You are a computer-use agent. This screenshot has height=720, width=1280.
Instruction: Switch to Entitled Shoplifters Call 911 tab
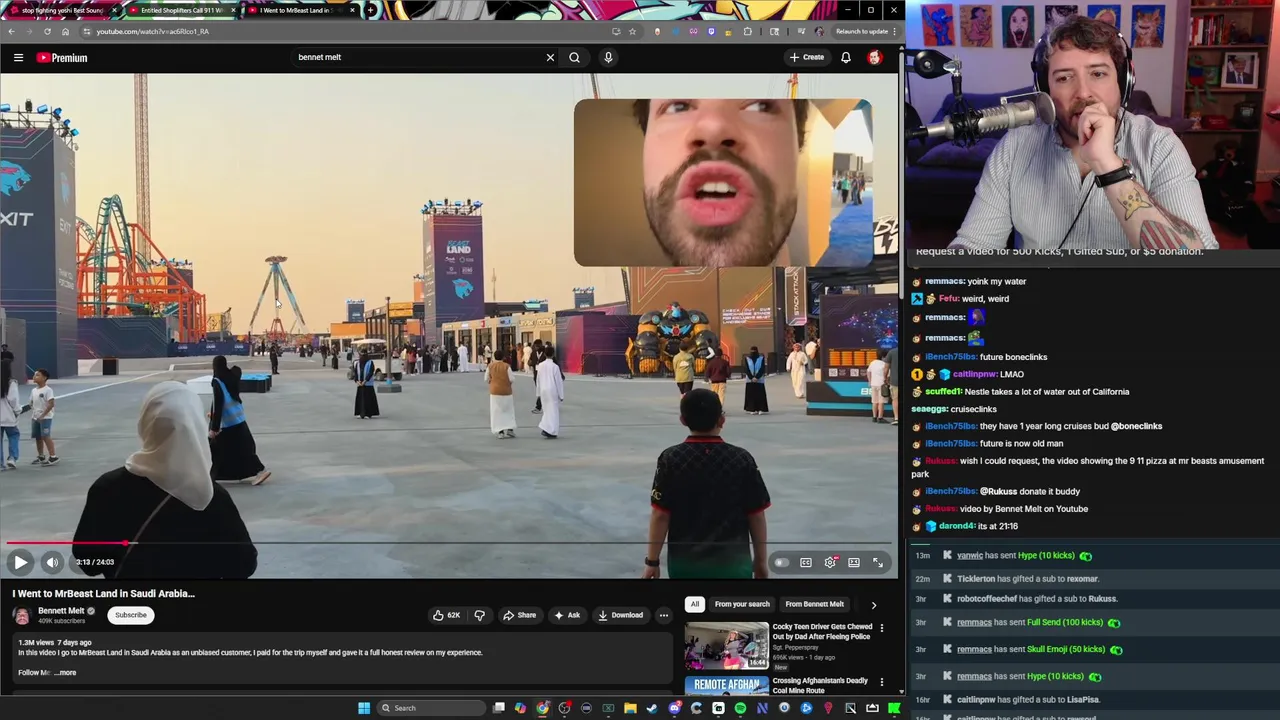[x=182, y=10]
